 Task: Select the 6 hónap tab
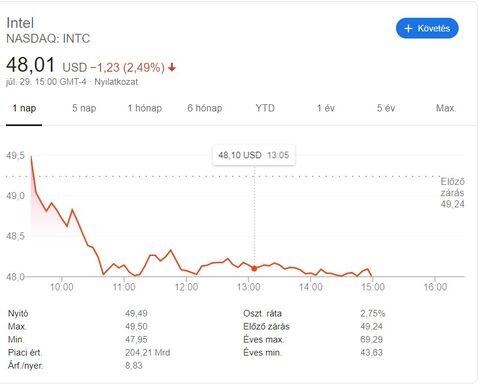(x=205, y=108)
